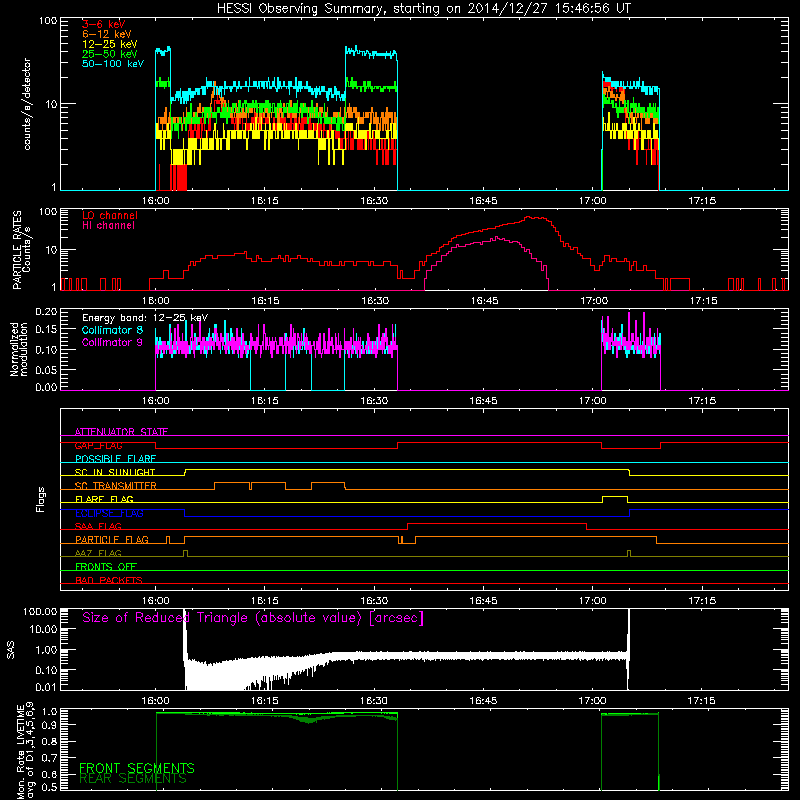Viewport: 800px width, 800px height.
Task: Click the Mon. Rate LIVETIME axis label
Action: (25, 750)
